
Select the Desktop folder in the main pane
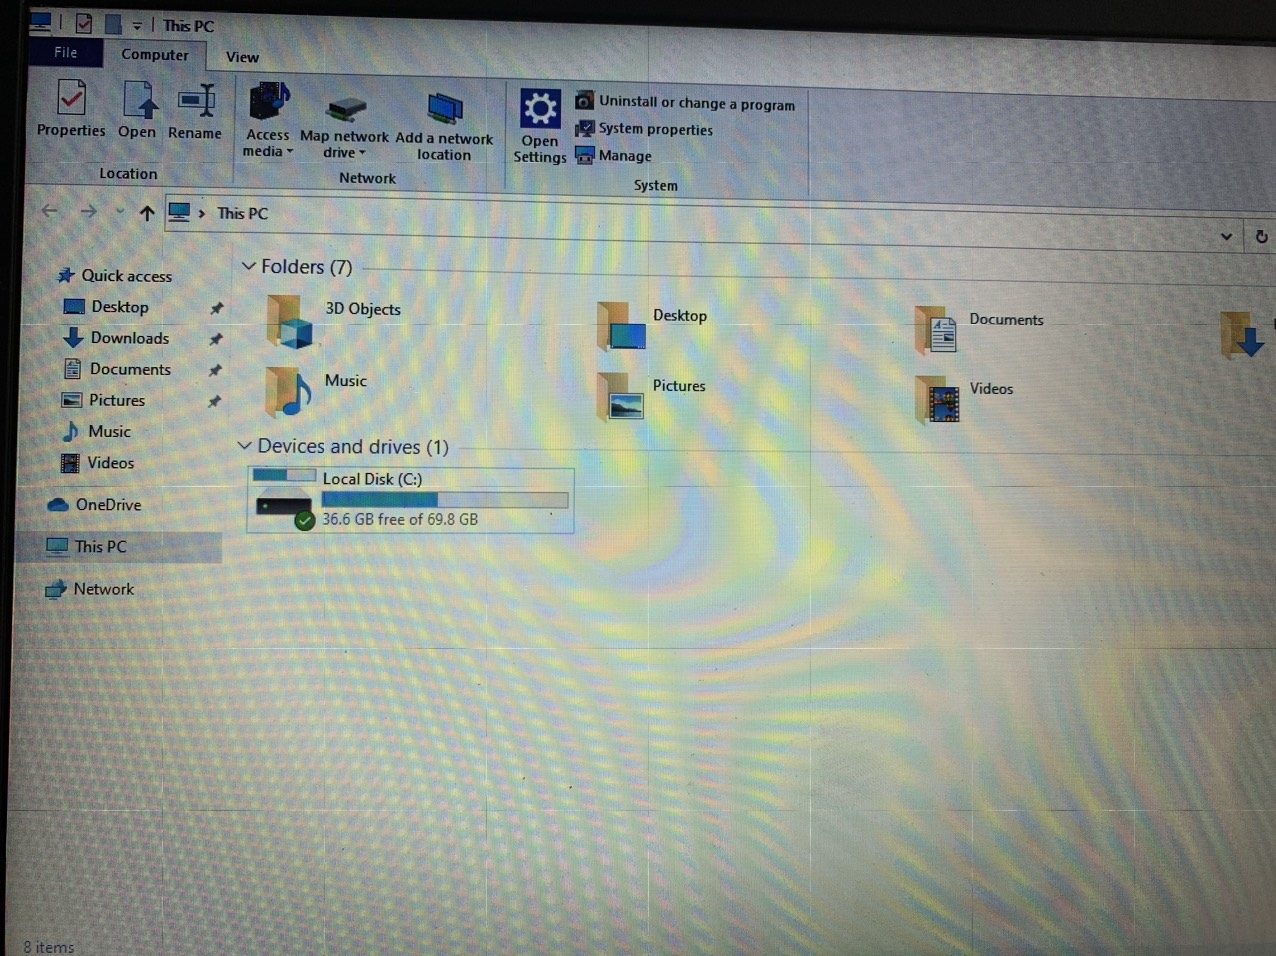pos(621,327)
